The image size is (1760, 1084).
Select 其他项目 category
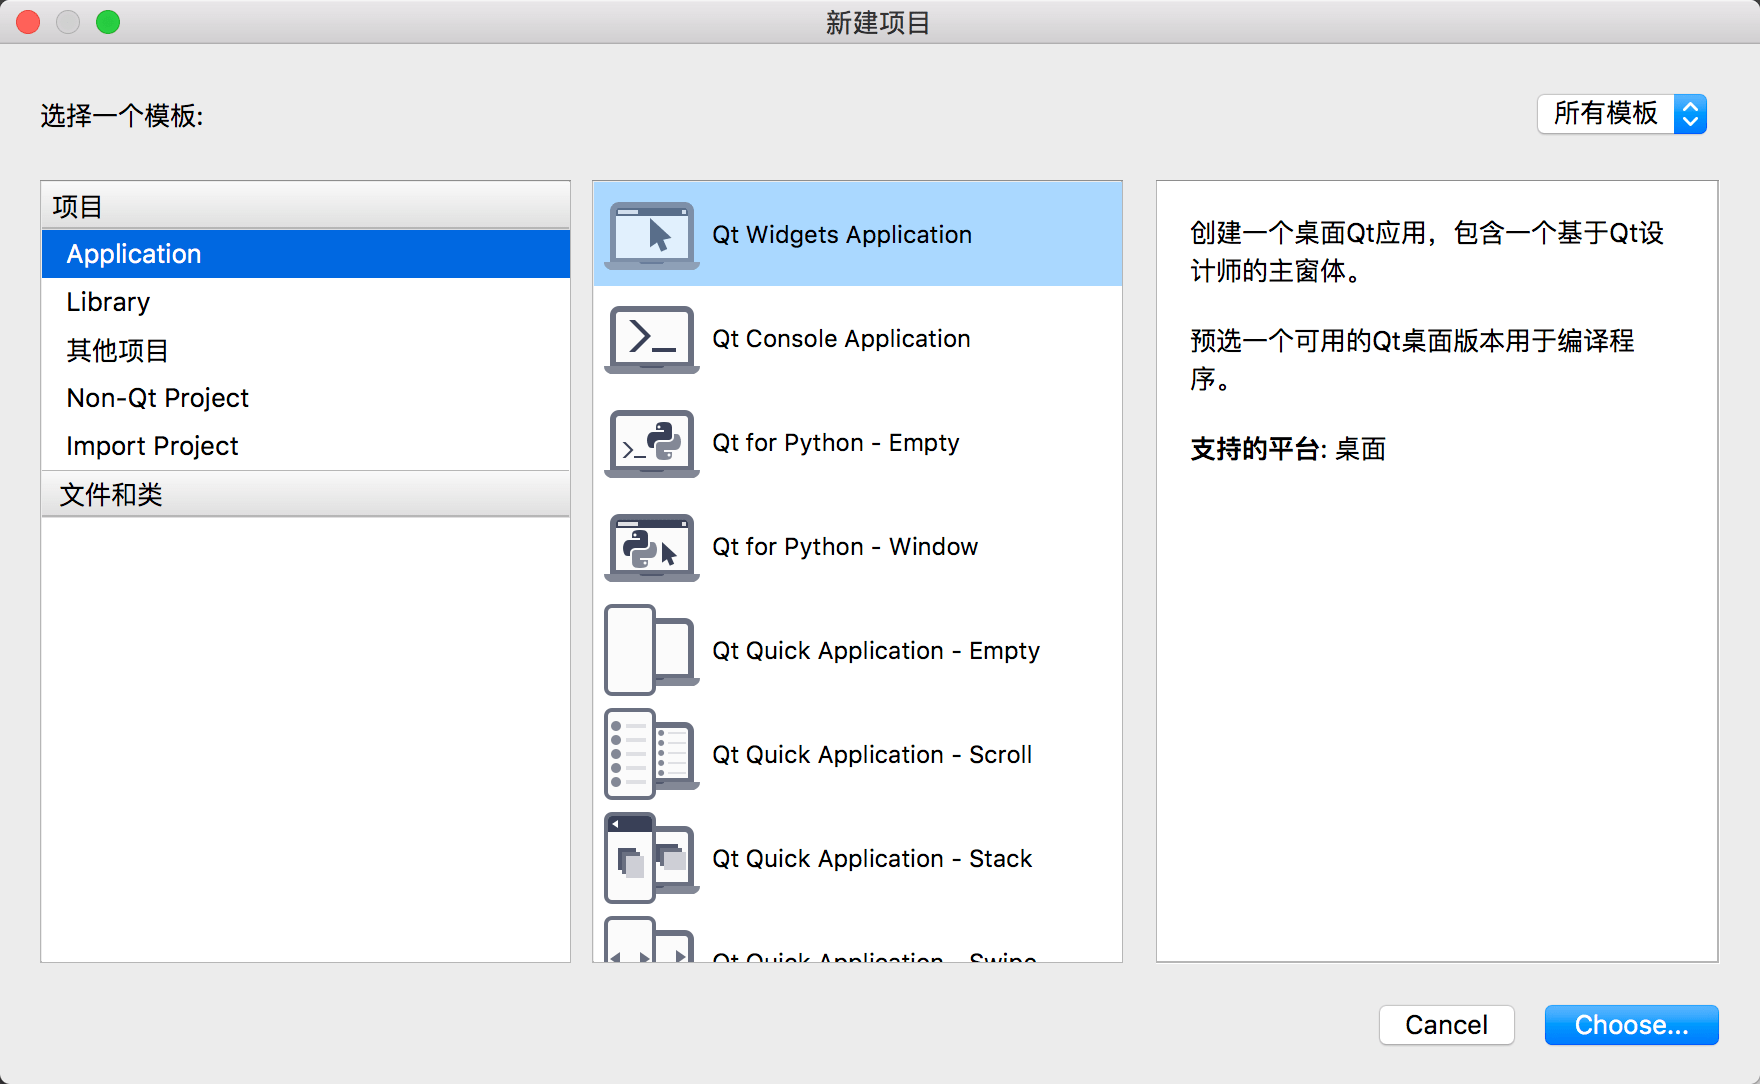(306, 350)
